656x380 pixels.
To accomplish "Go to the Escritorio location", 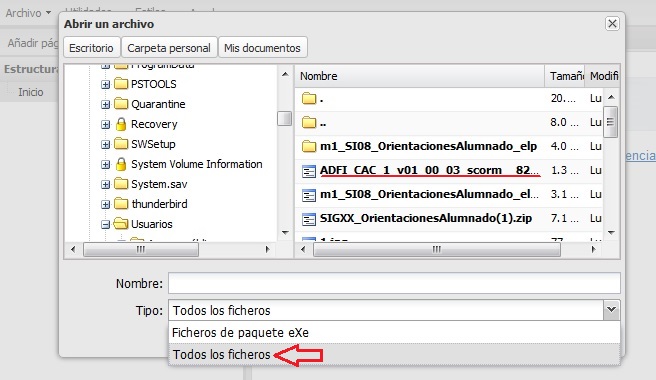I will 91,48.
